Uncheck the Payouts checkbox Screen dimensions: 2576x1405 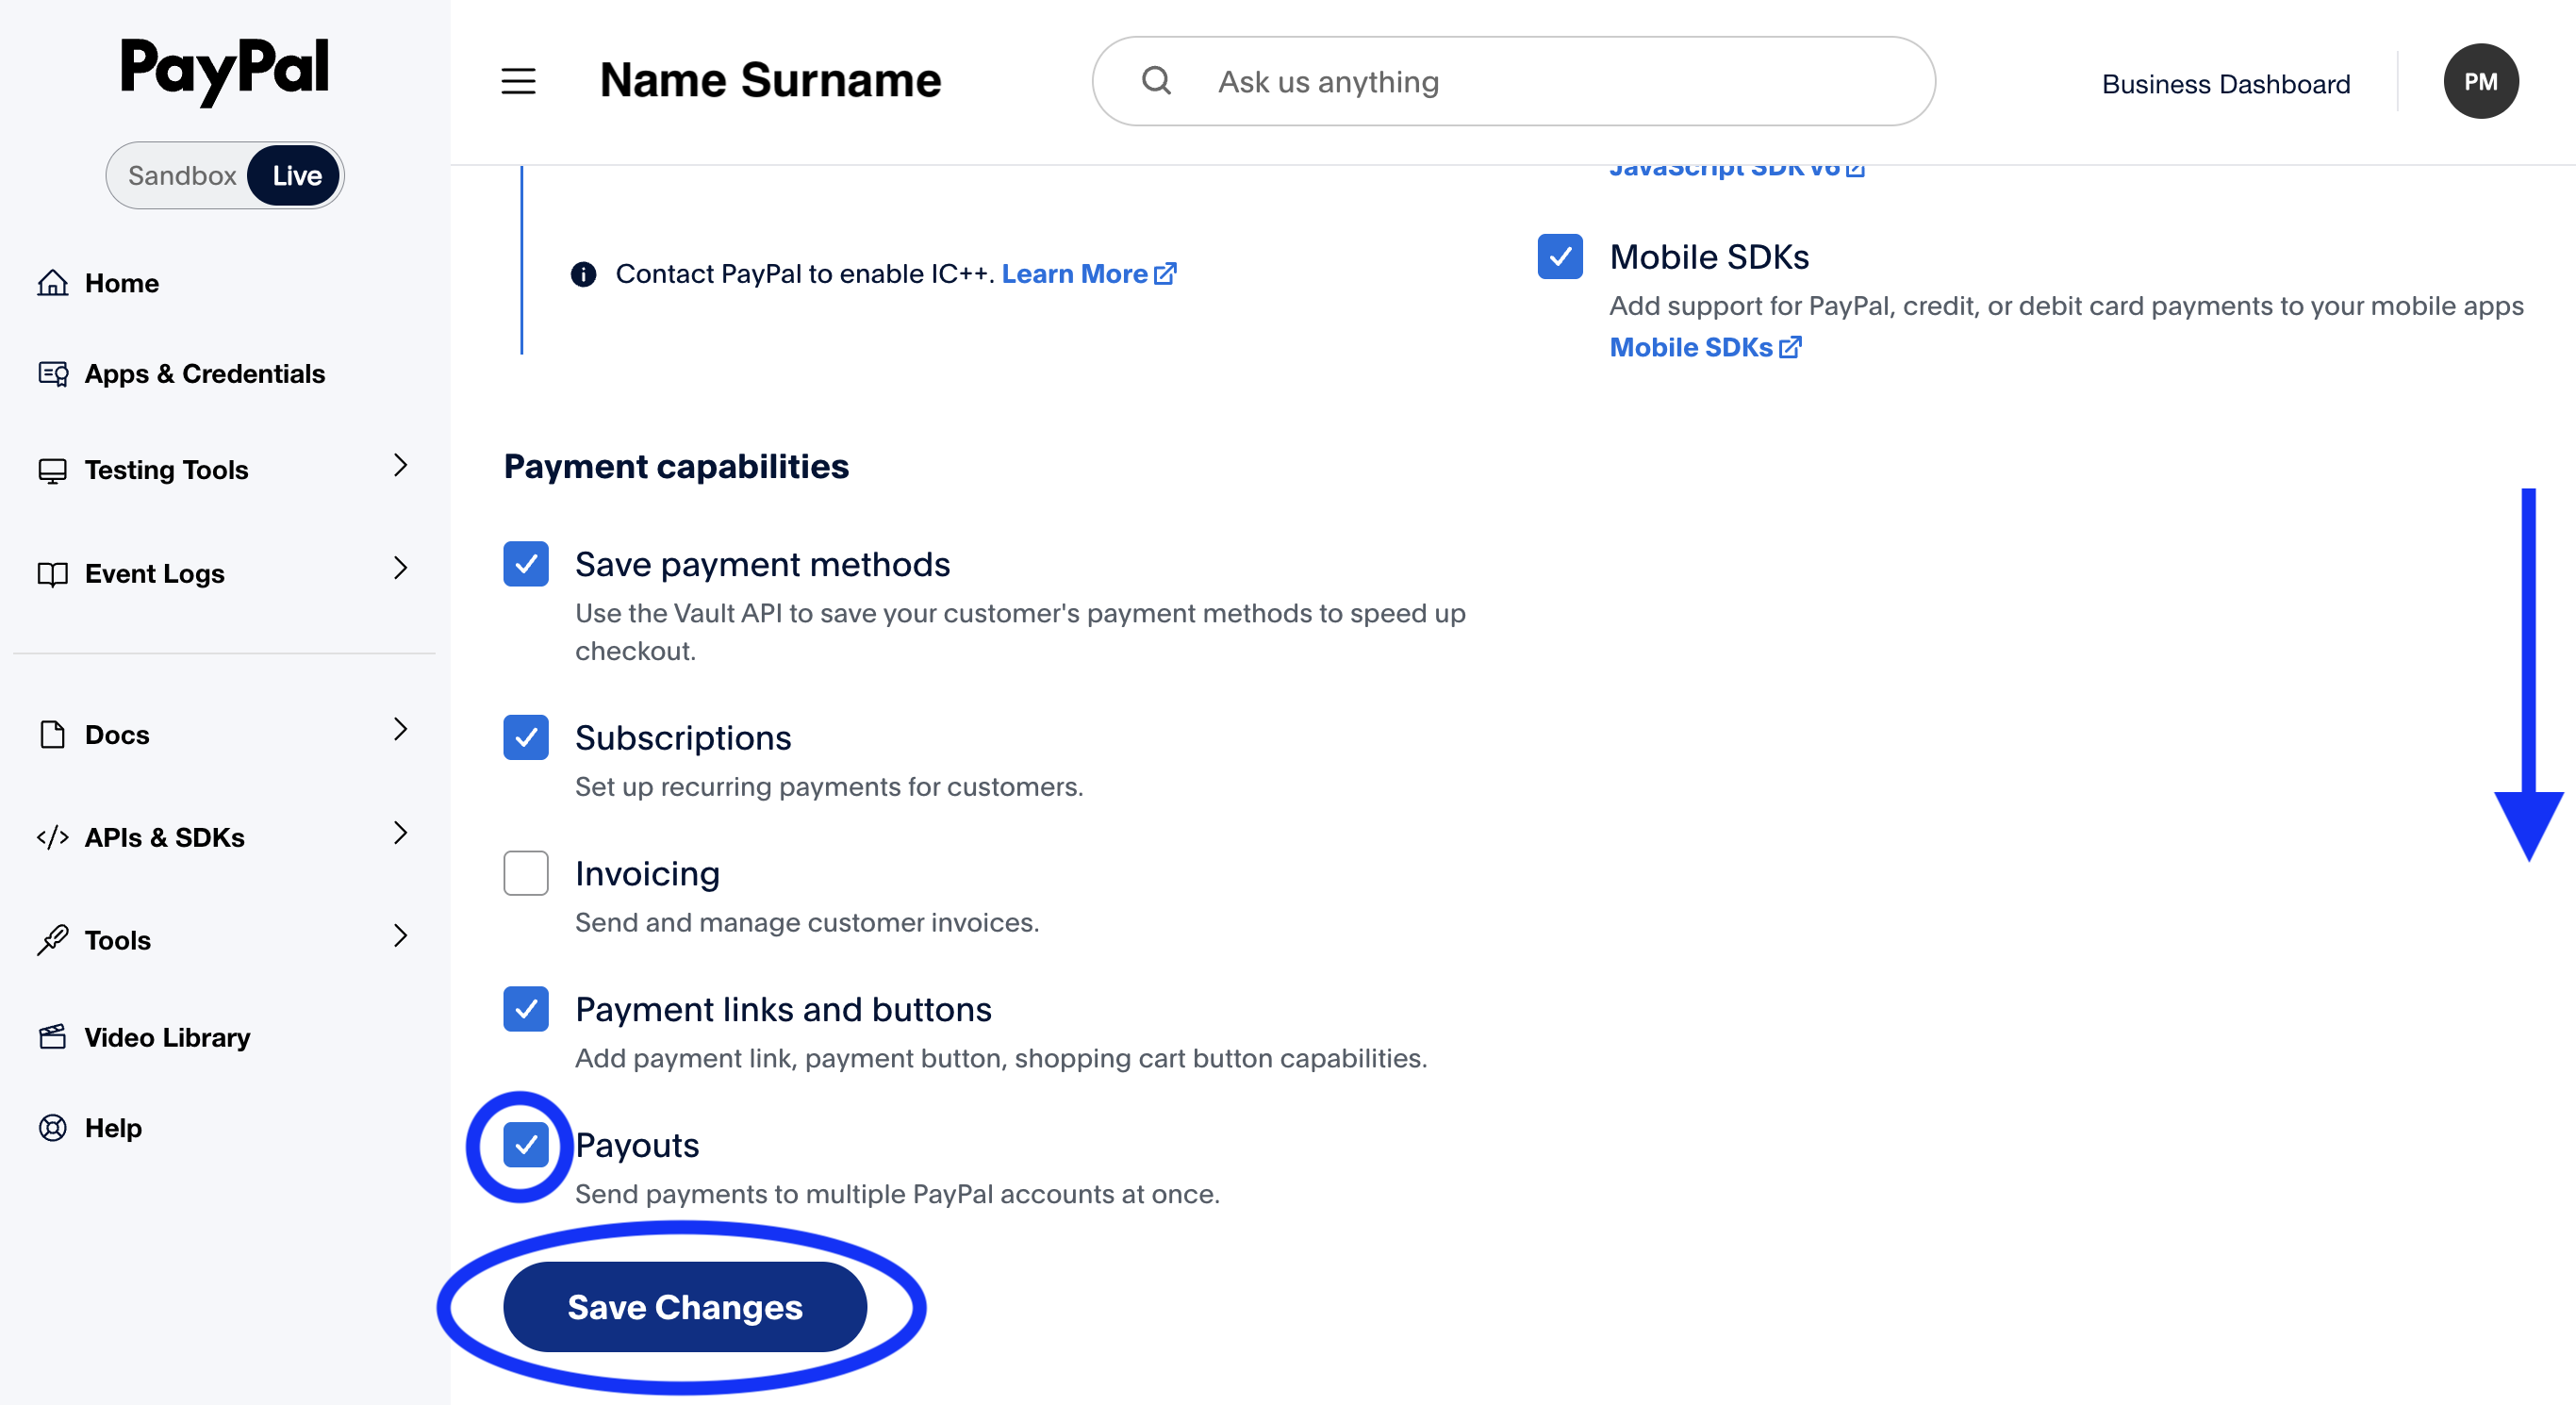[526, 1145]
